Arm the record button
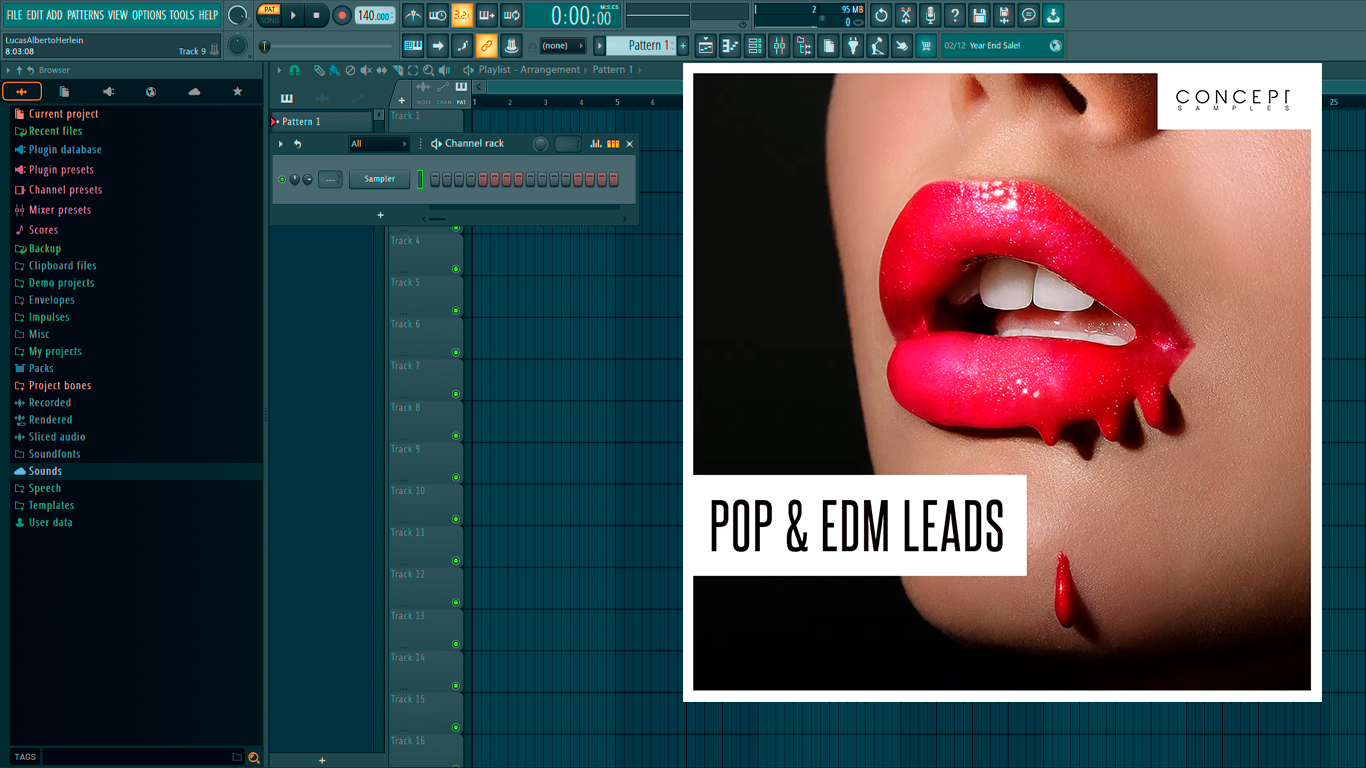The image size is (1366, 768). (x=341, y=15)
